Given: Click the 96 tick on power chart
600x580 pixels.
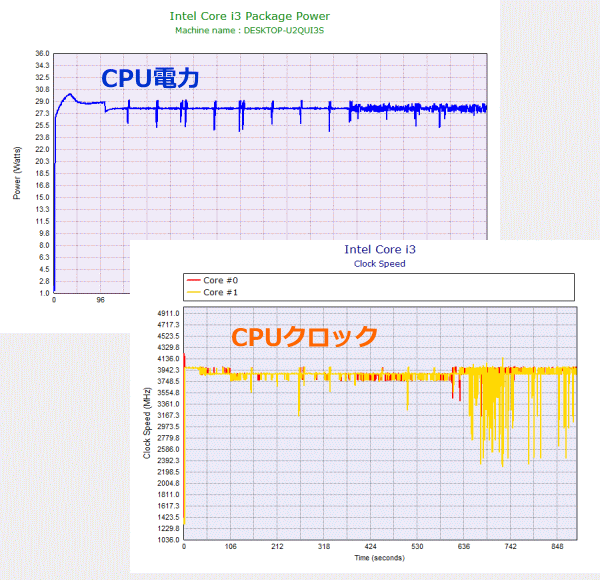Looking at the screenshot, I should click(x=100, y=300).
